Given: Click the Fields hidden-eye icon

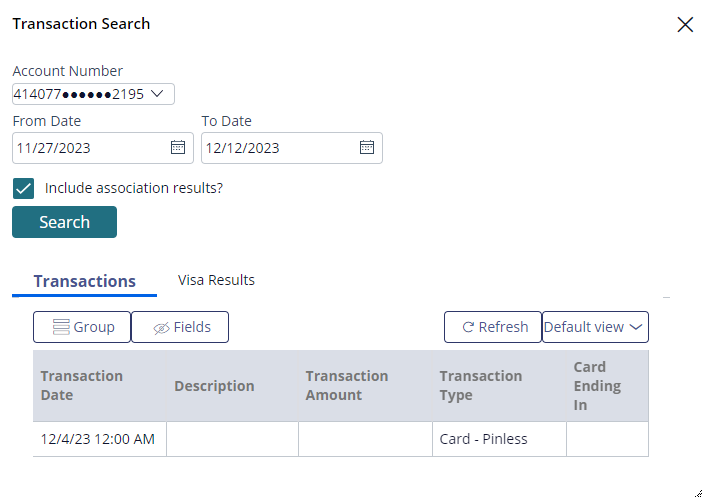Looking at the screenshot, I should 161,328.
